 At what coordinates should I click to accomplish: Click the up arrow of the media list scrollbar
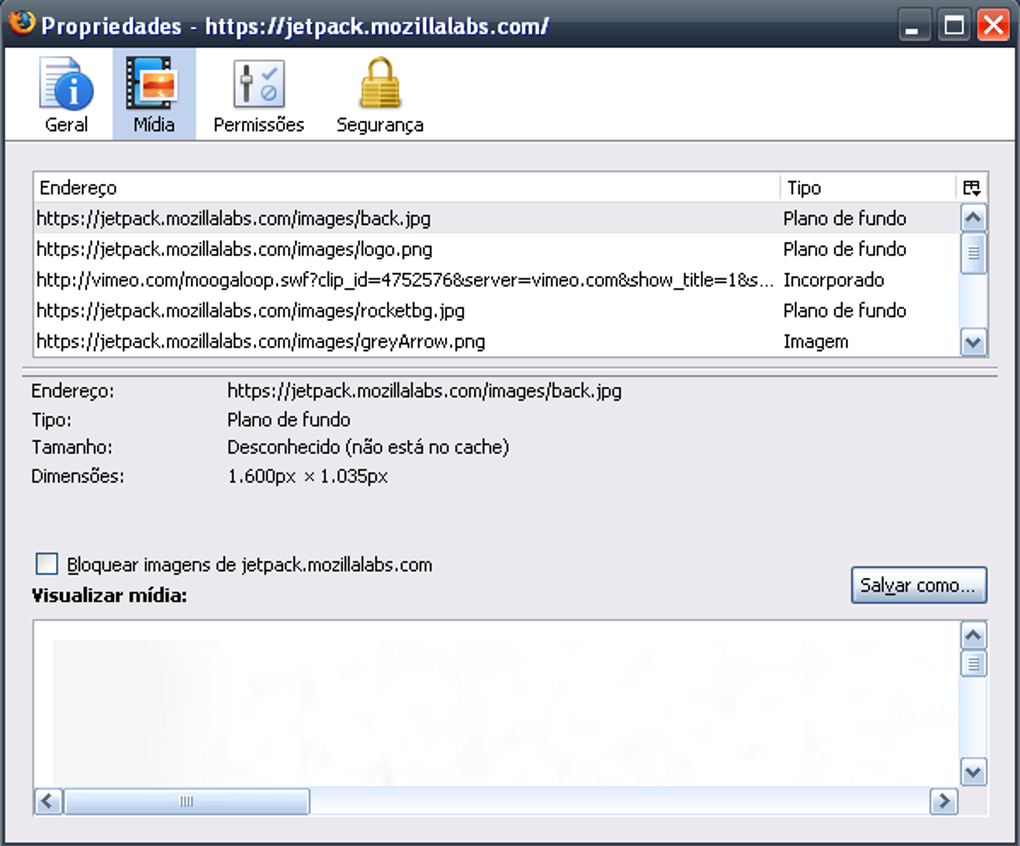[x=971, y=216]
